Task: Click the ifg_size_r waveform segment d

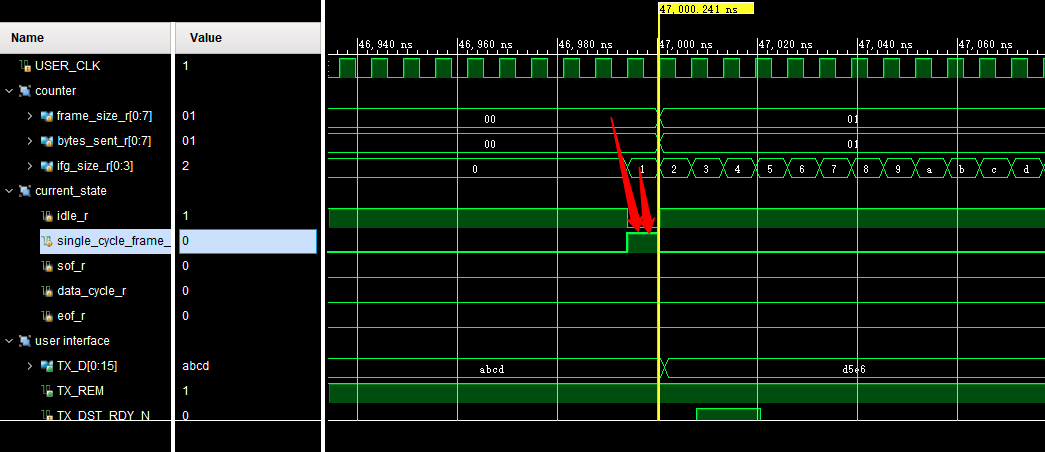Action: click(x=1026, y=169)
